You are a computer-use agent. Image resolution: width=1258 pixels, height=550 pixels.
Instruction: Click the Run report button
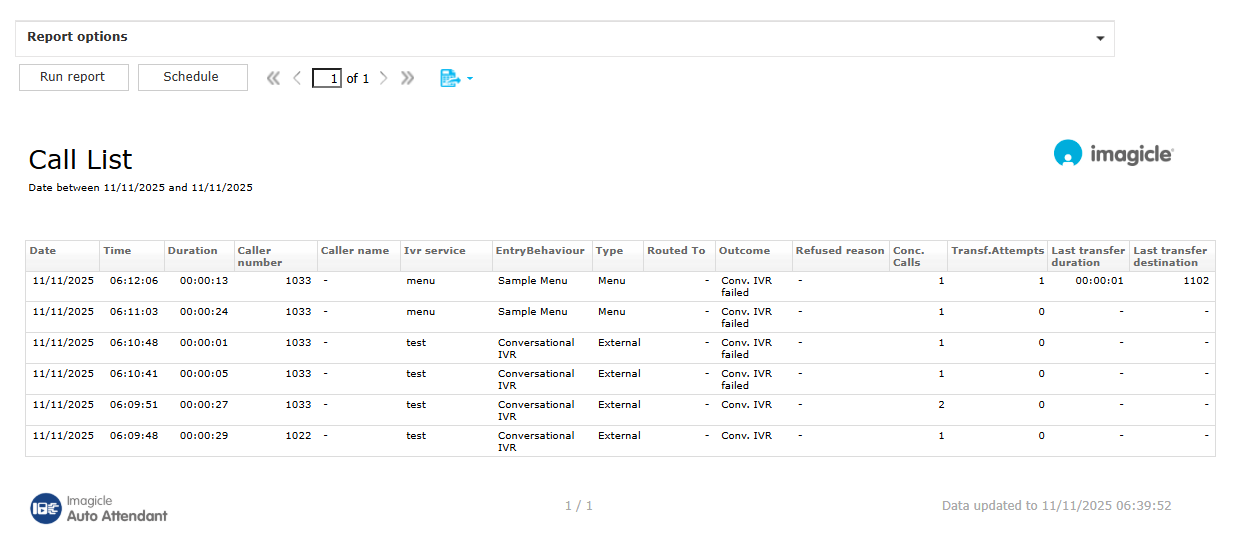[x=73, y=77]
